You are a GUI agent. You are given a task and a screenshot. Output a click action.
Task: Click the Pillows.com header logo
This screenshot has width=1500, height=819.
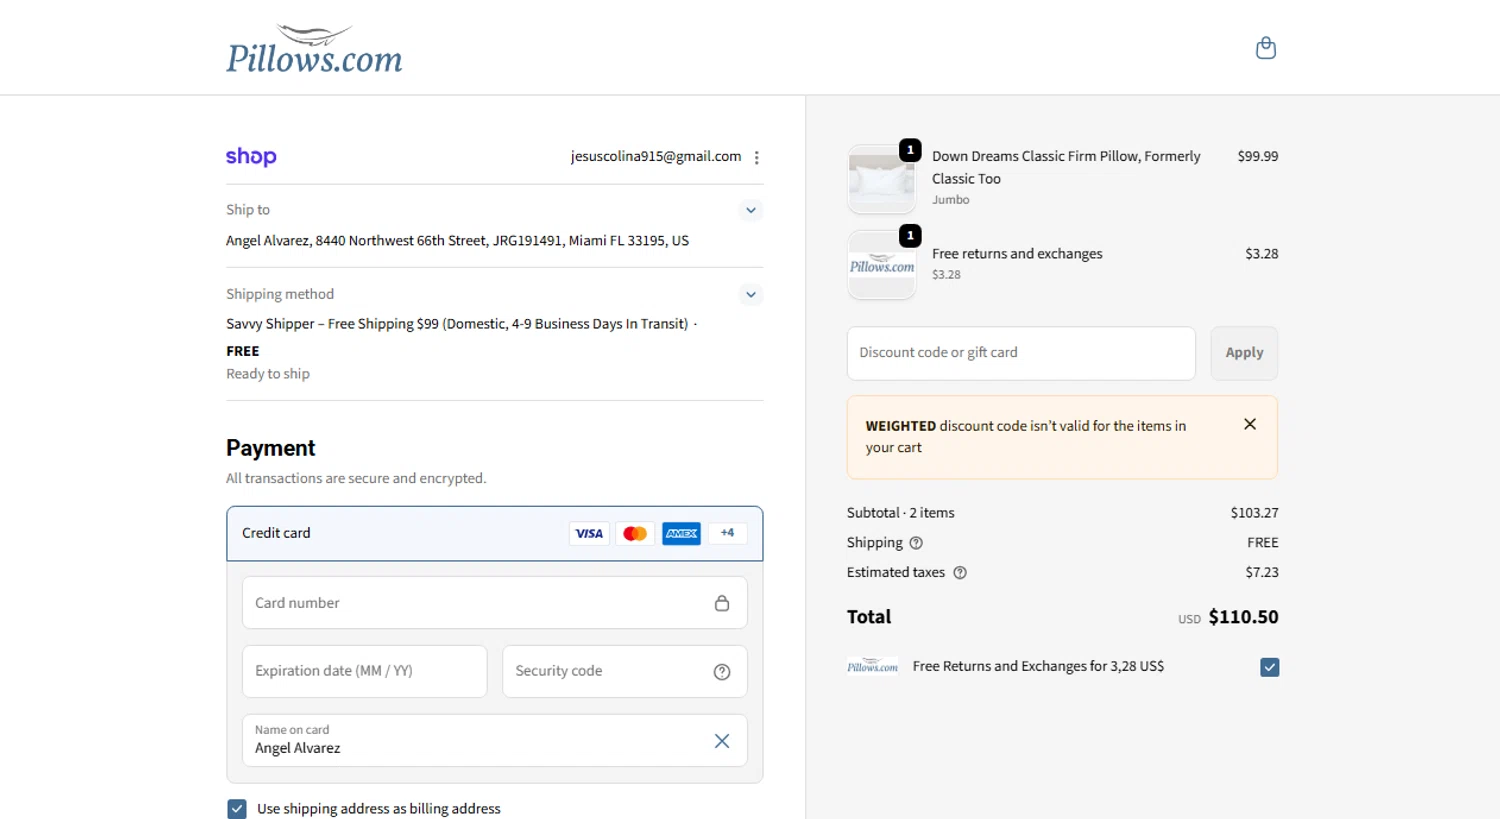[314, 49]
